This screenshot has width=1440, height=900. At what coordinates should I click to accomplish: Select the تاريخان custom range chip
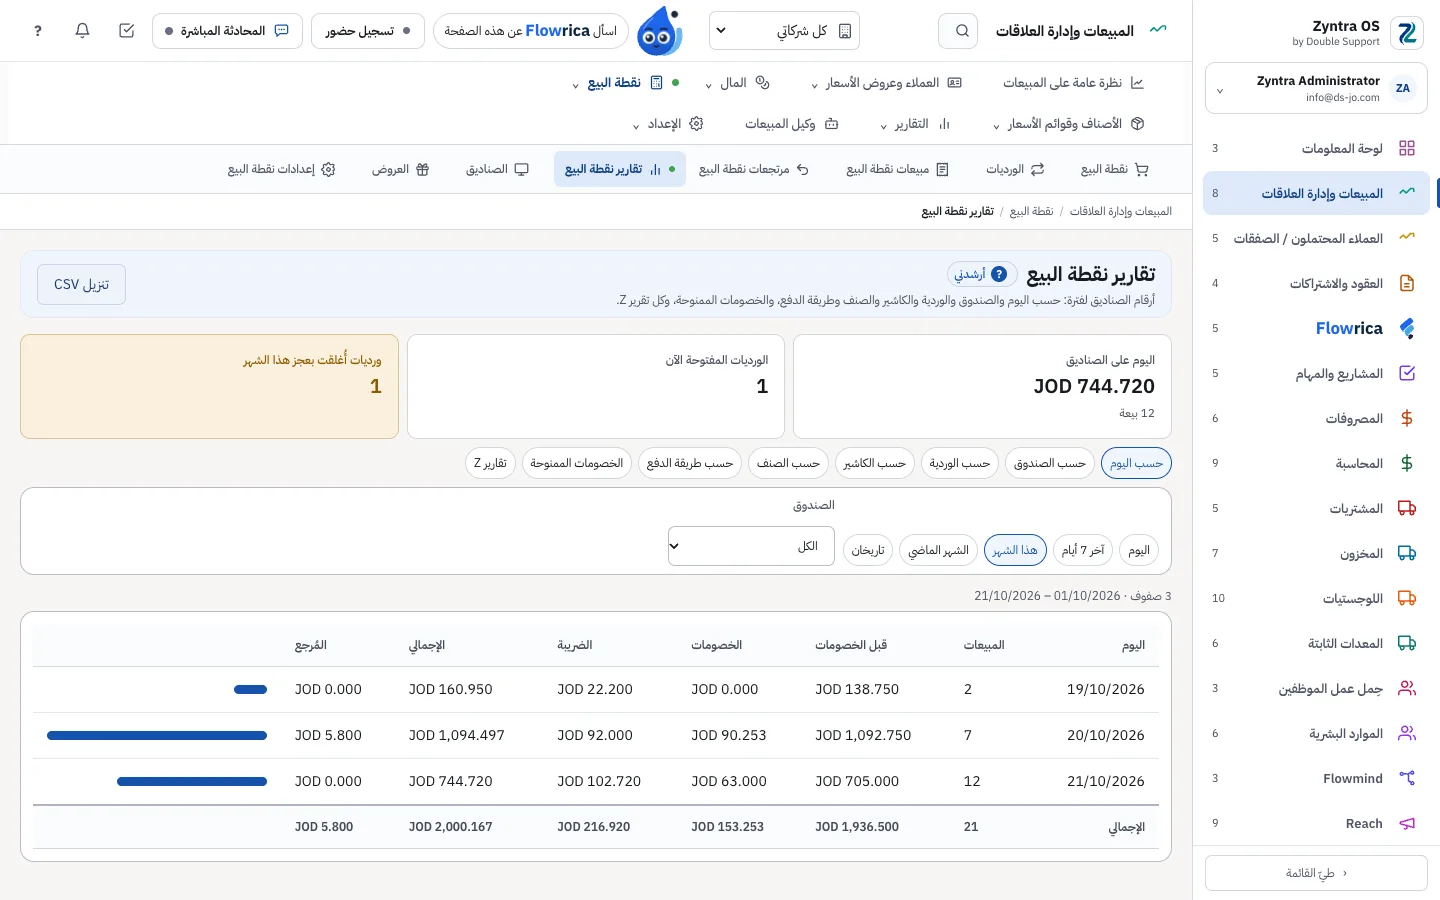click(x=868, y=550)
